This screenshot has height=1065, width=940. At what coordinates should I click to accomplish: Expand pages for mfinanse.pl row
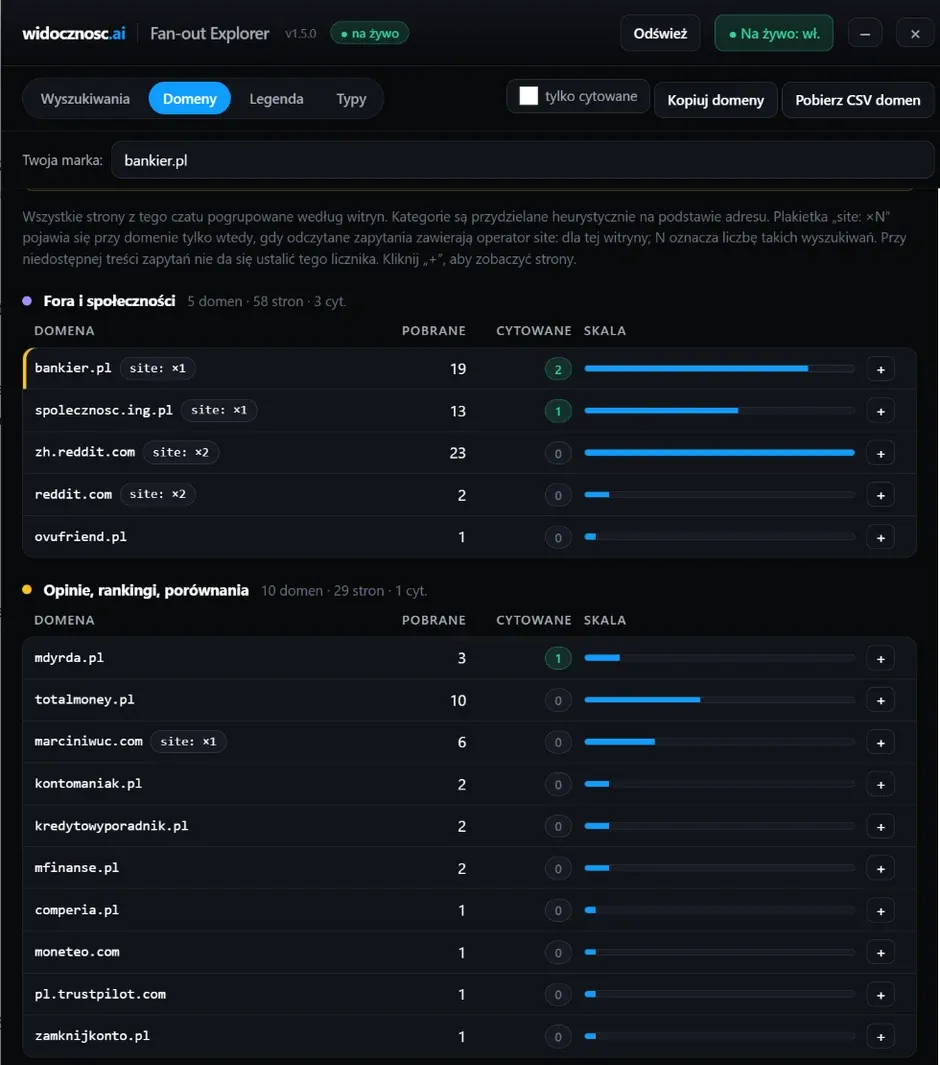pyautogui.click(x=880, y=869)
